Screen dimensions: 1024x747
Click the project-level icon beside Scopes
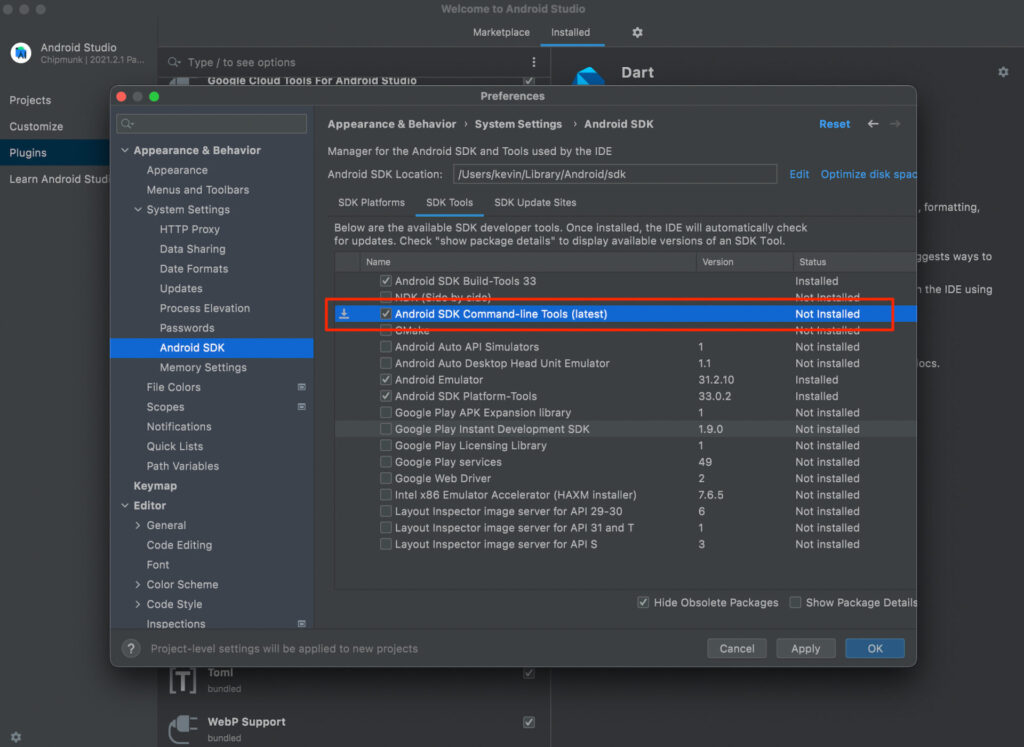(x=302, y=407)
